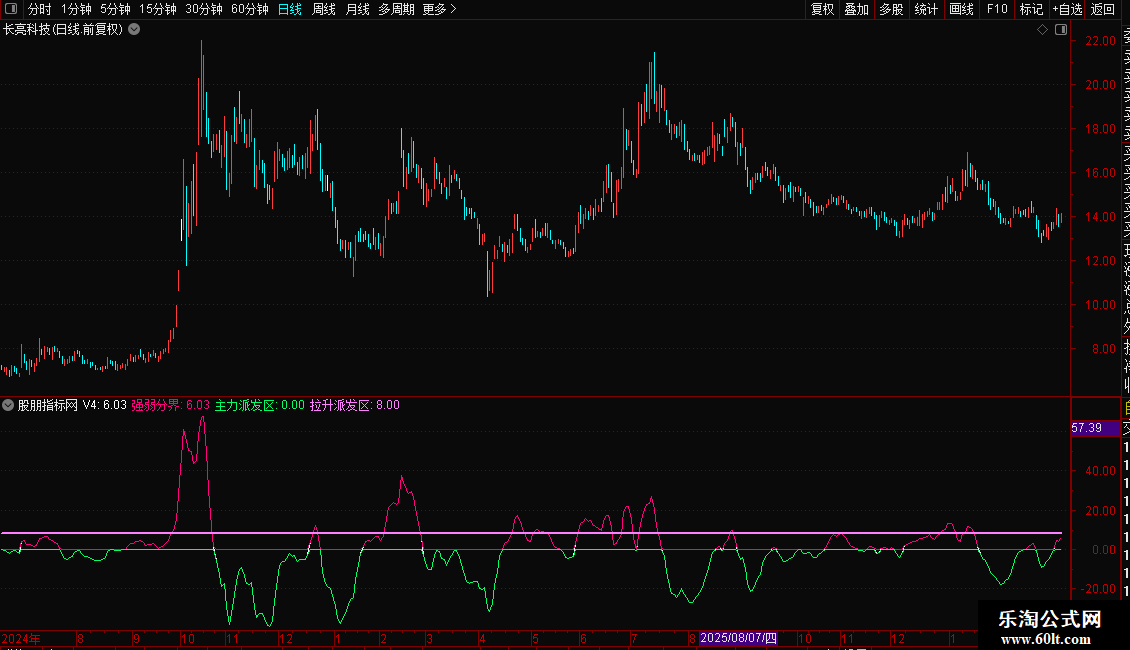This screenshot has width=1130, height=650.
Task: Open the 画线 drawing tools
Action: pyautogui.click(x=961, y=9)
